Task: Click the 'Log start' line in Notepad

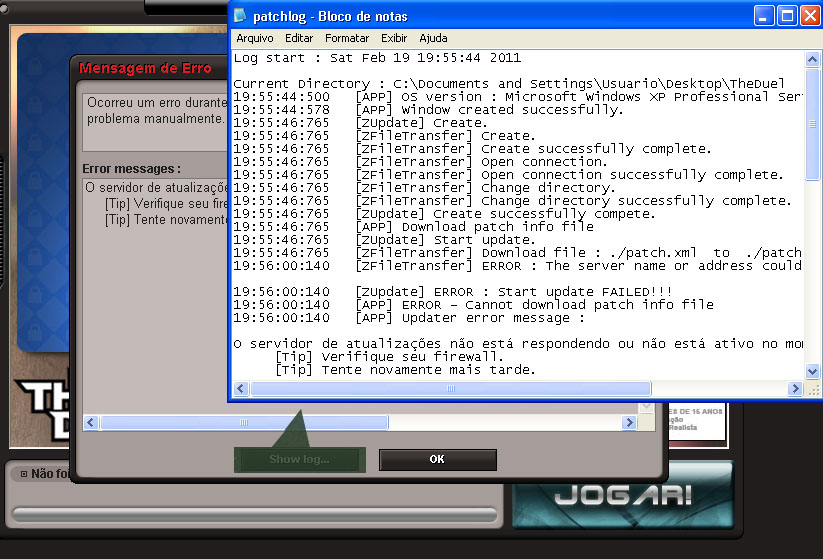Action: [x=377, y=58]
